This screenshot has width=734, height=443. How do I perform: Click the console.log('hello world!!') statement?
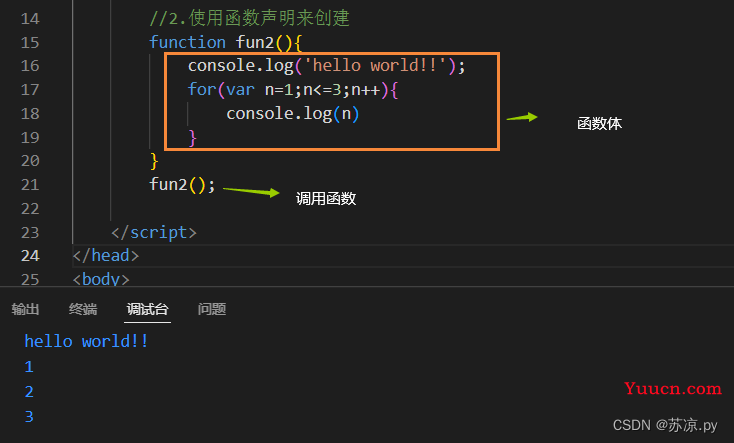click(326, 66)
